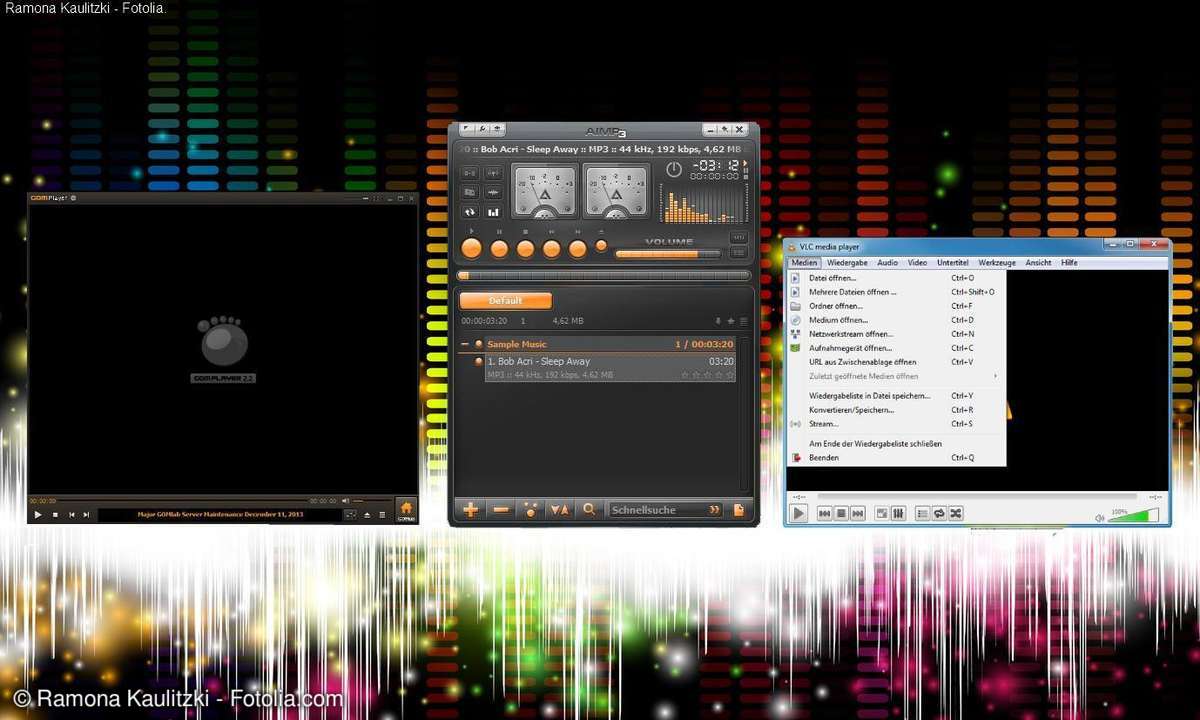1200x720 pixels.
Task: Adjust the AIMP VOLUME slider
Action: point(667,254)
